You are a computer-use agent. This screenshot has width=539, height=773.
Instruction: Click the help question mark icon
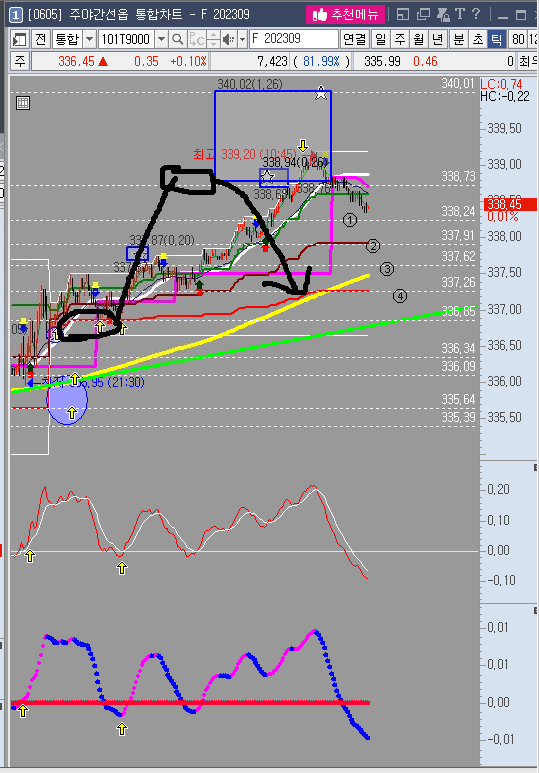(x=475, y=14)
